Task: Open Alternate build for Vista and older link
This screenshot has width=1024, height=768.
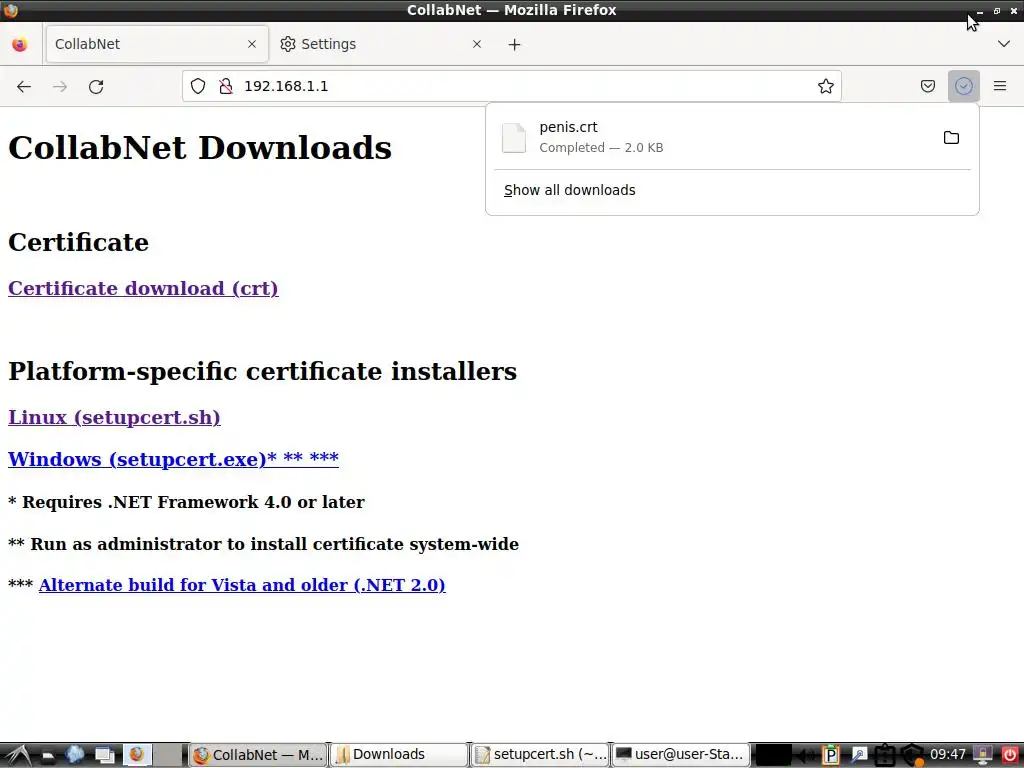Action: point(242,585)
